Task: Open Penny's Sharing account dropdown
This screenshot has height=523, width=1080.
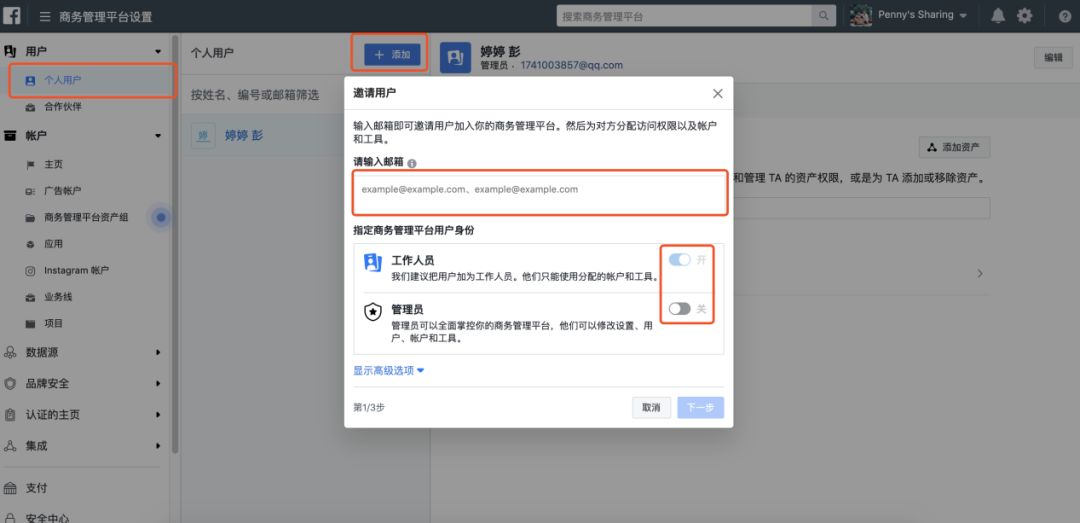Action: (x=922, y=15)
